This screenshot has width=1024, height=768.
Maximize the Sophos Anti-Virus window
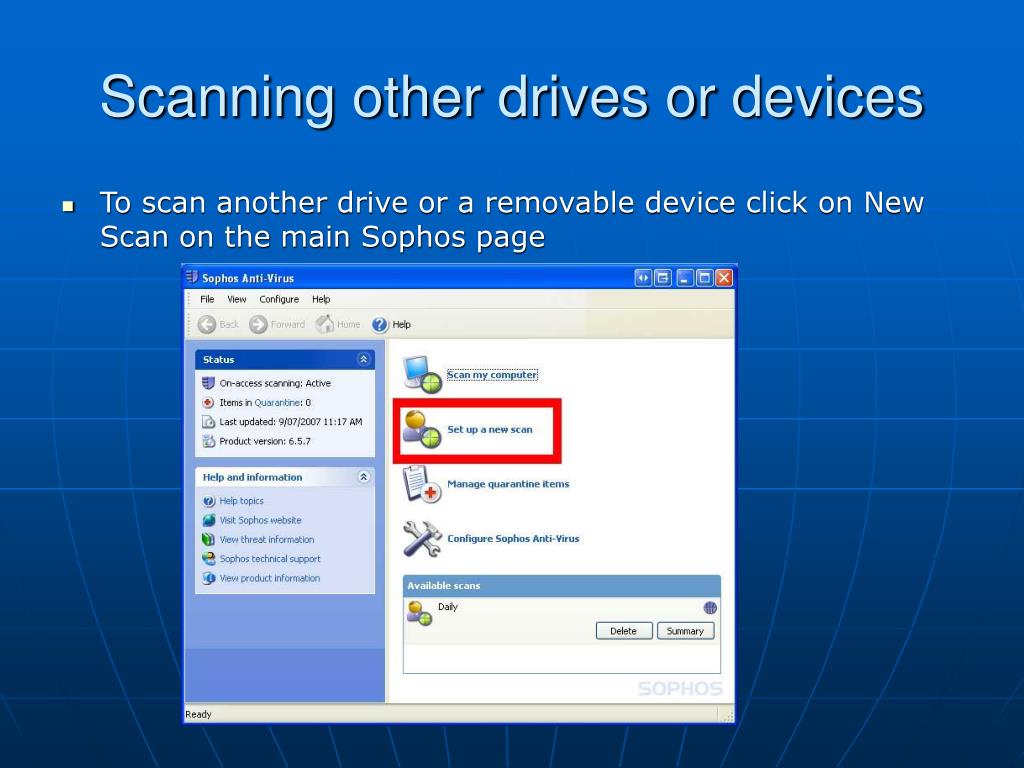point(705,278)
